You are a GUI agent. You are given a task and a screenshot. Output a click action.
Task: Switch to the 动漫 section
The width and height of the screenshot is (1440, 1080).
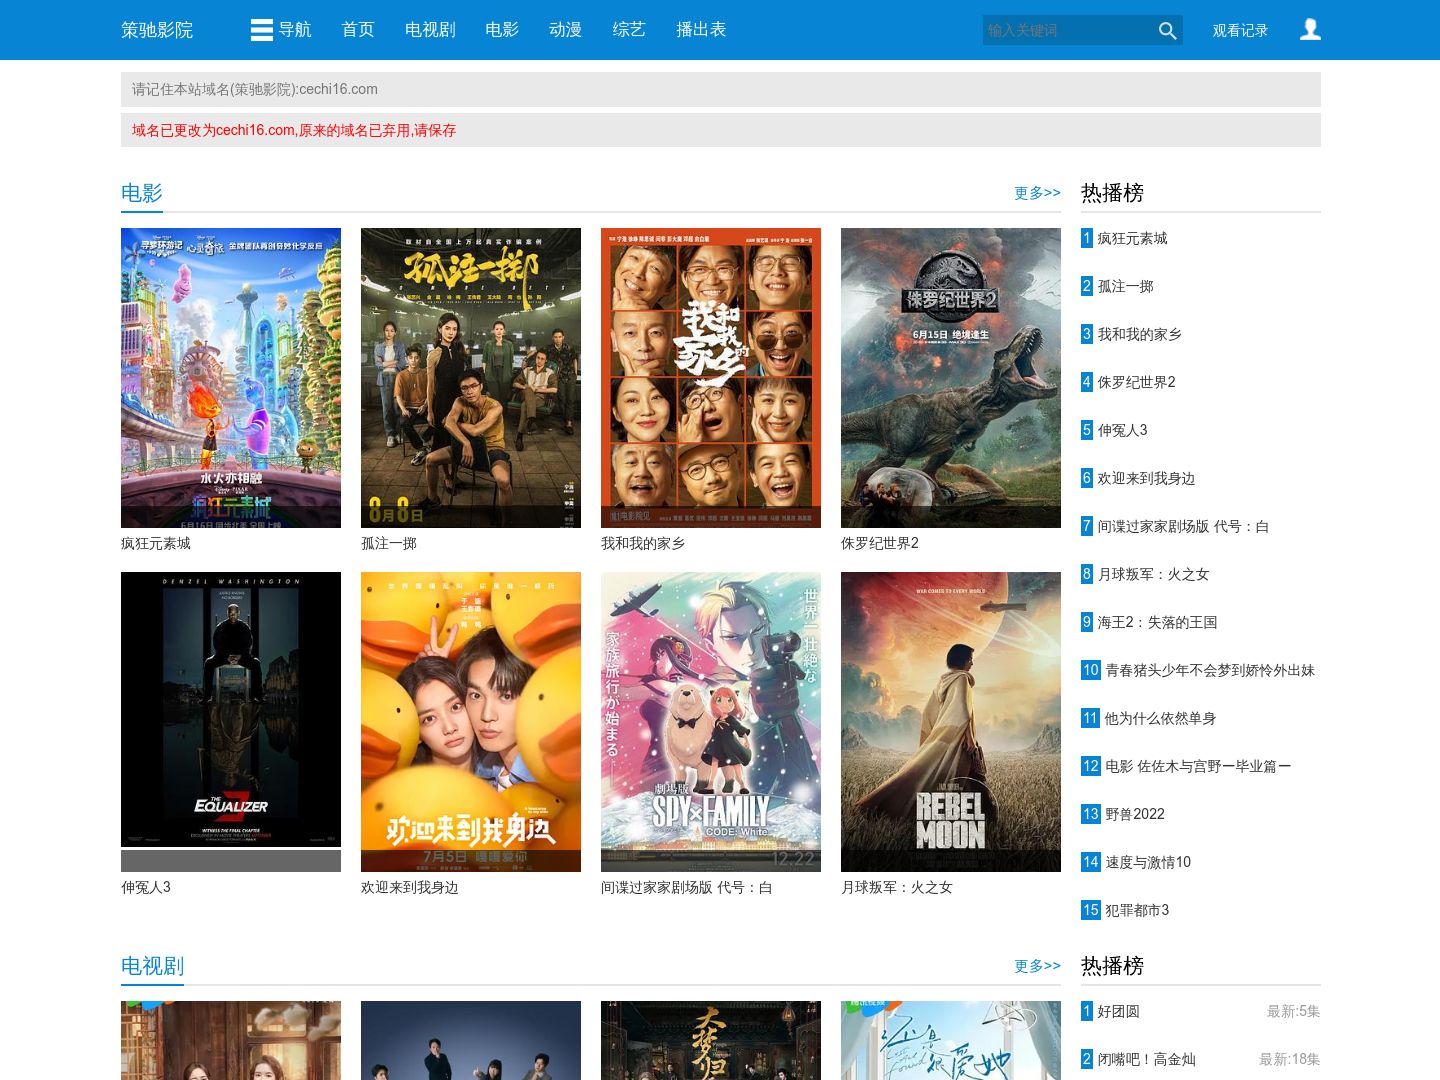click(x=566, y=30)
